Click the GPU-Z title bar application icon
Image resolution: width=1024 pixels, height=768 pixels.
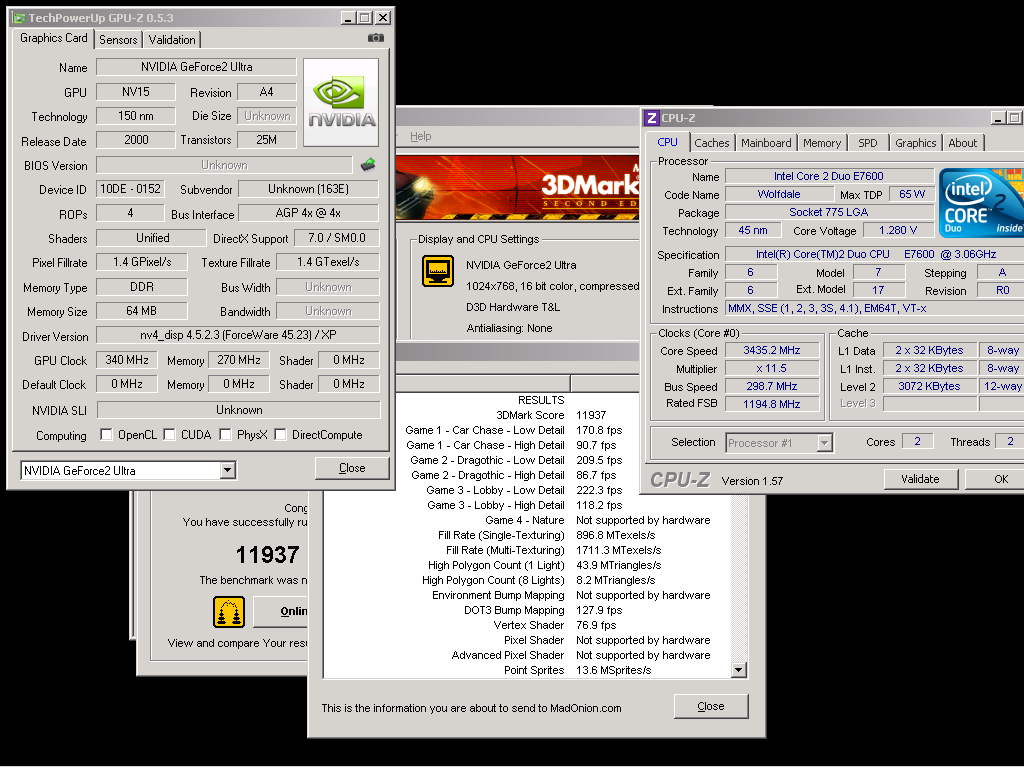click(x=20, y=18)
